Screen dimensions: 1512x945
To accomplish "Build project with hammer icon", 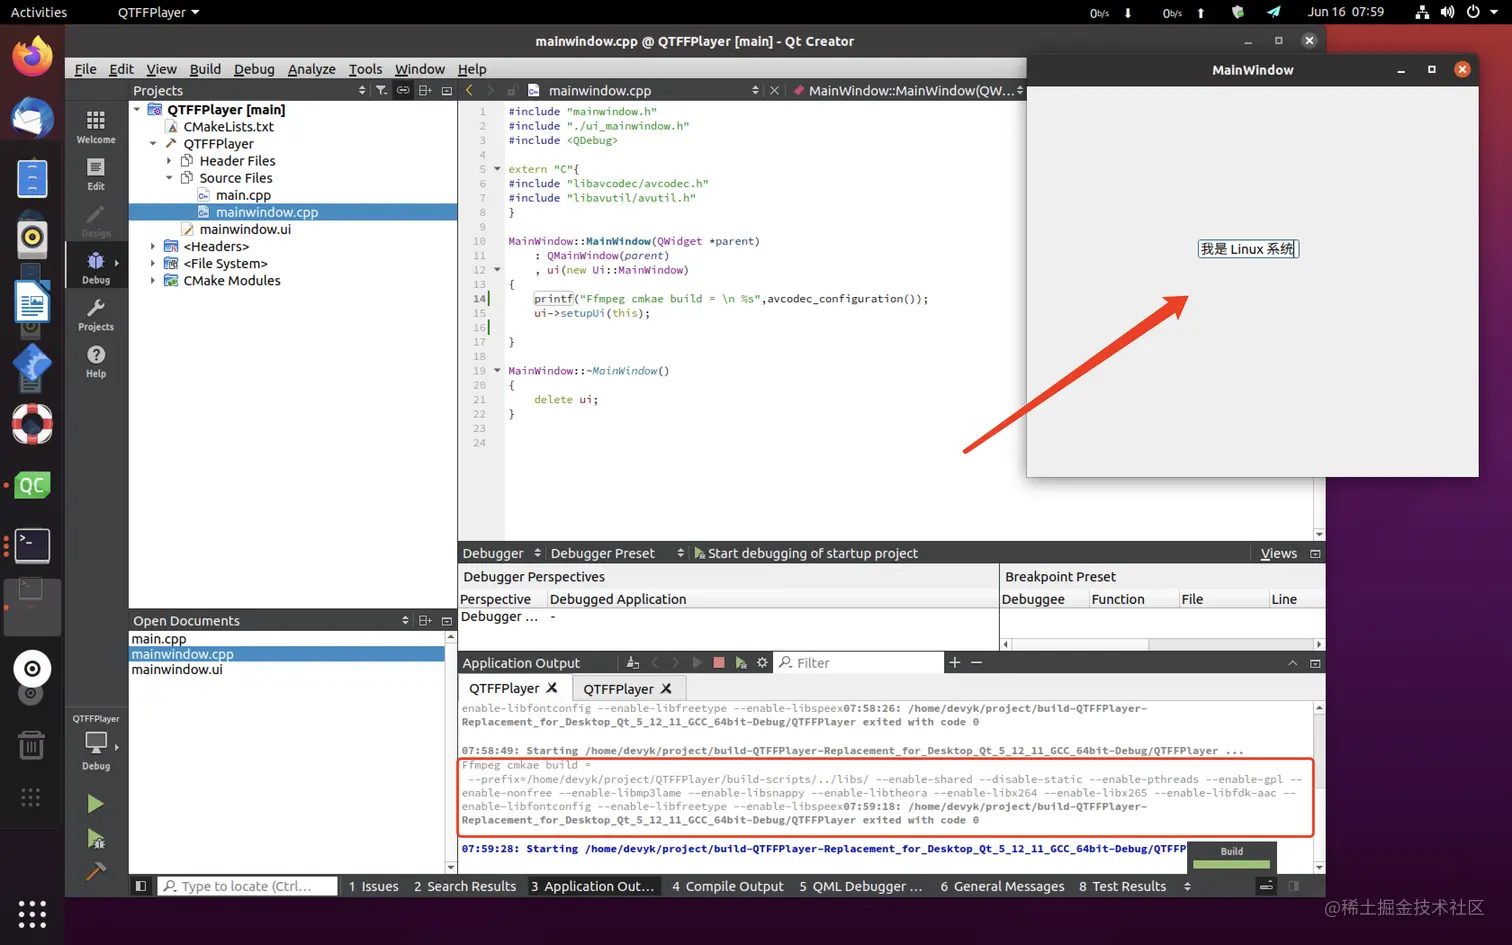I will coord(95,871).
